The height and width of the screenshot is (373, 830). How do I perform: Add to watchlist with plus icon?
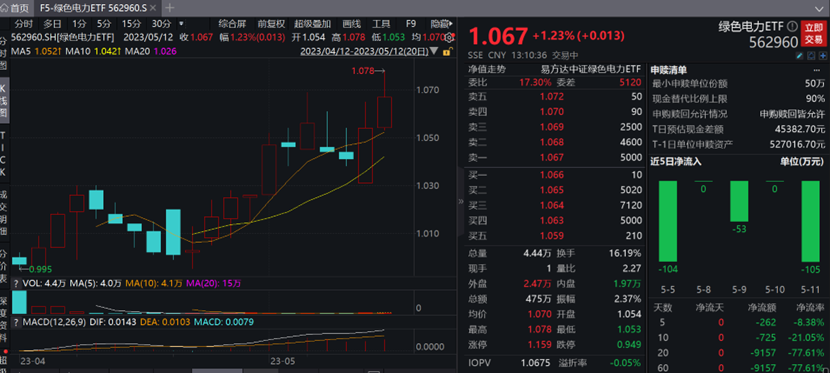(823, 56)
